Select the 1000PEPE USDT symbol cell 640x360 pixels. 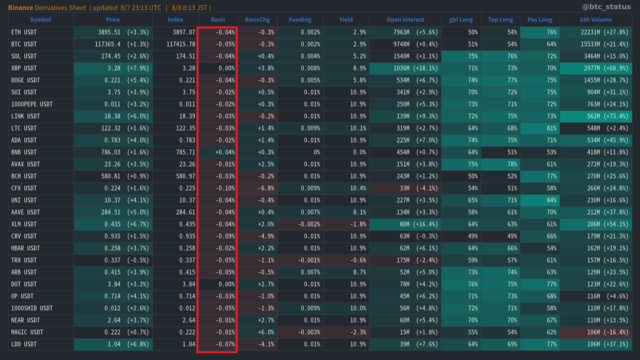(x=41, y=104)
